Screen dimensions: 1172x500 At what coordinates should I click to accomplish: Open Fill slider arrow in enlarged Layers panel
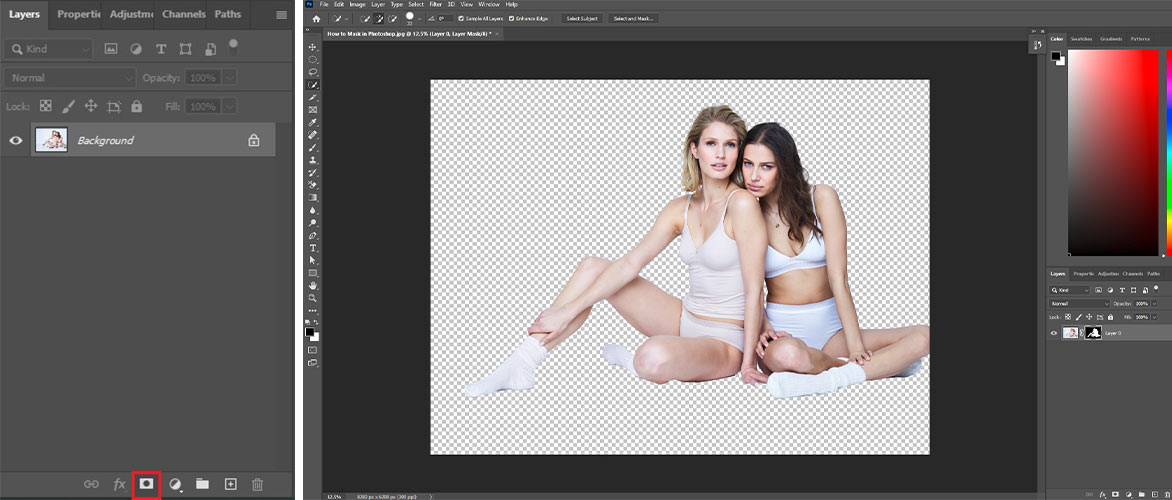(x=229, y=106)
